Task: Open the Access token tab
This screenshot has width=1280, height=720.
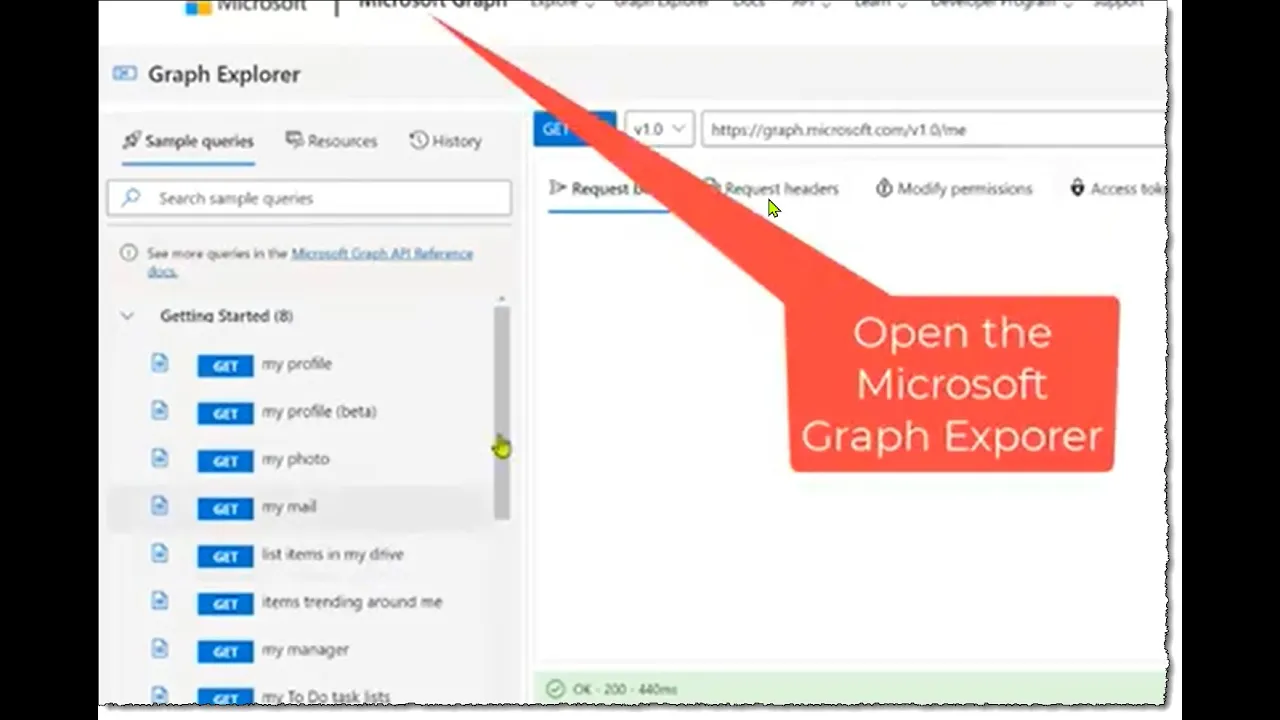Action: [1117, 188]
